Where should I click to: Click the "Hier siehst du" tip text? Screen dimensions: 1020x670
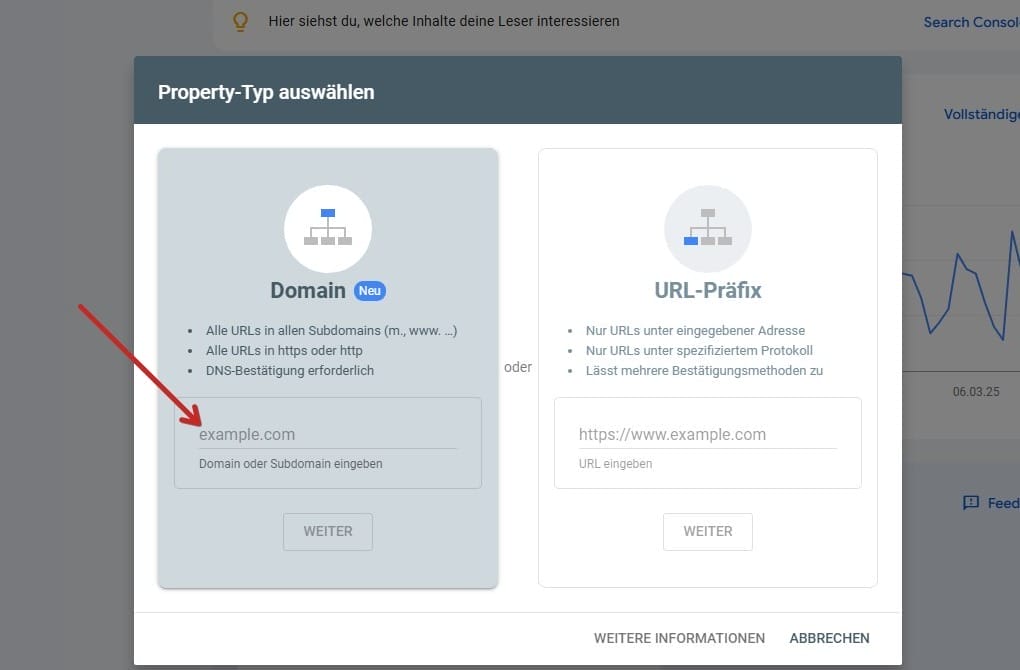(444, 21)
